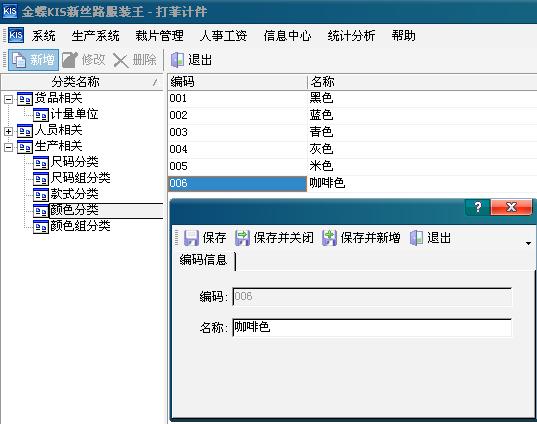
Task: Click the 保存并关闭 icon in dialog
Action: point(242,238)
